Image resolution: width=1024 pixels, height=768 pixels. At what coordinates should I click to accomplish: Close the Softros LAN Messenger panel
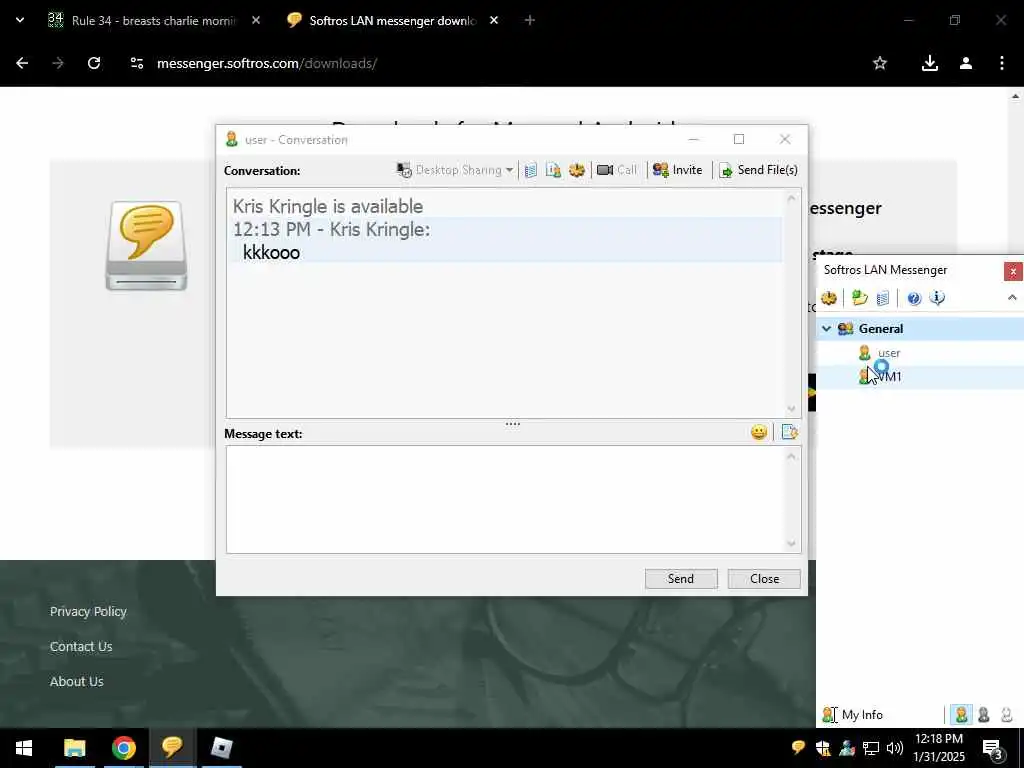pyautogui.click(x=1013, y=271)
